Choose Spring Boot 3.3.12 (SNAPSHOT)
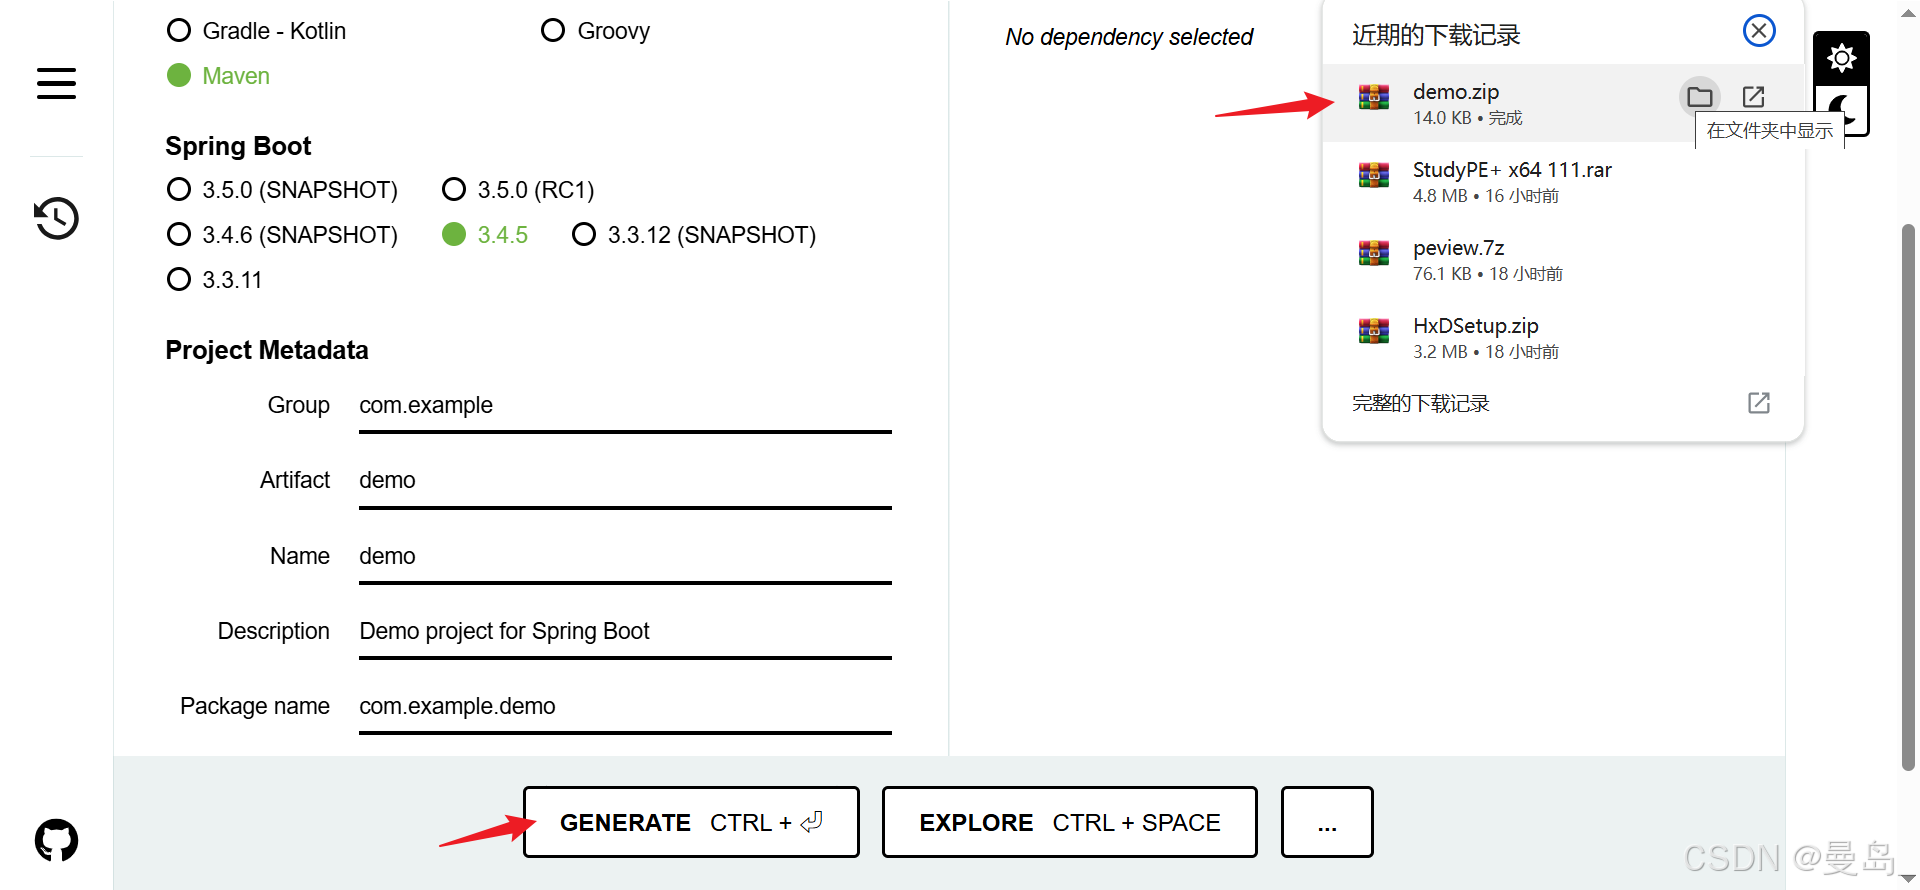 click(695, 235)
